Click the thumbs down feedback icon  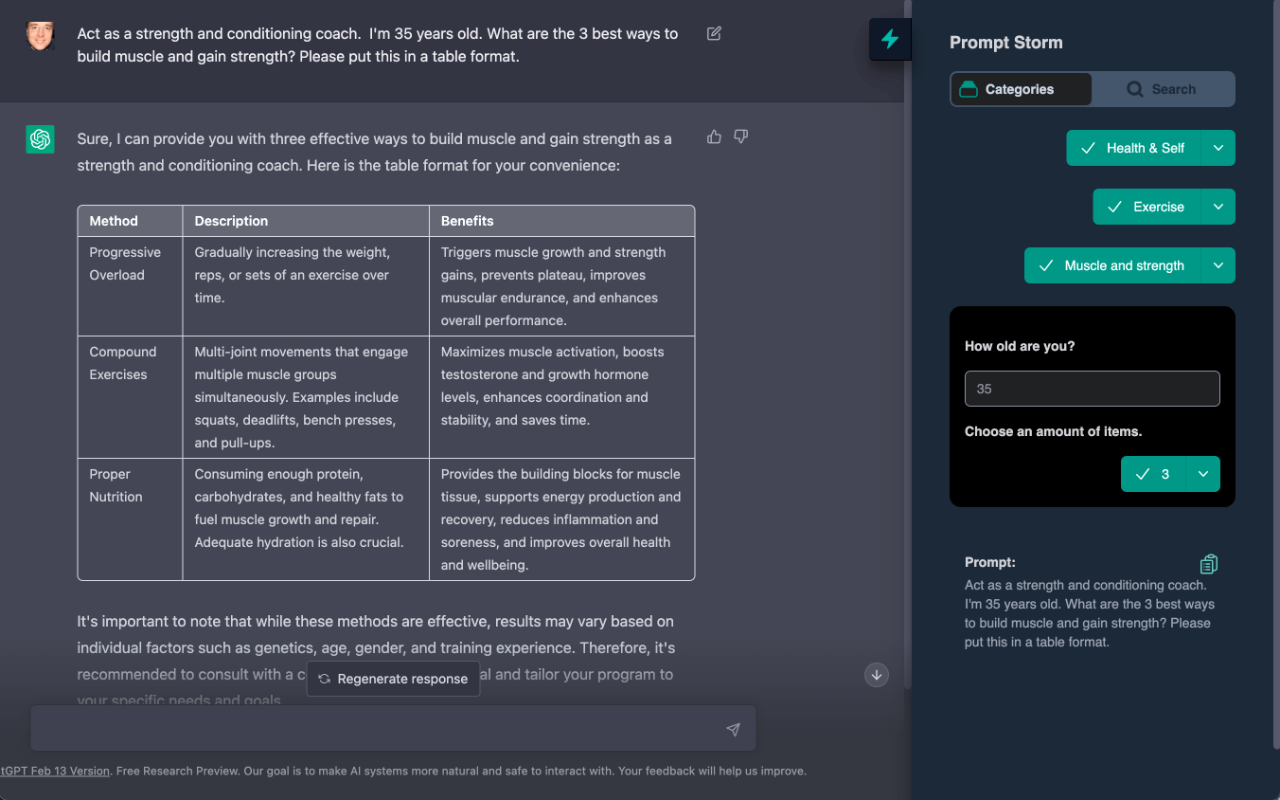(x=741, y=137)
